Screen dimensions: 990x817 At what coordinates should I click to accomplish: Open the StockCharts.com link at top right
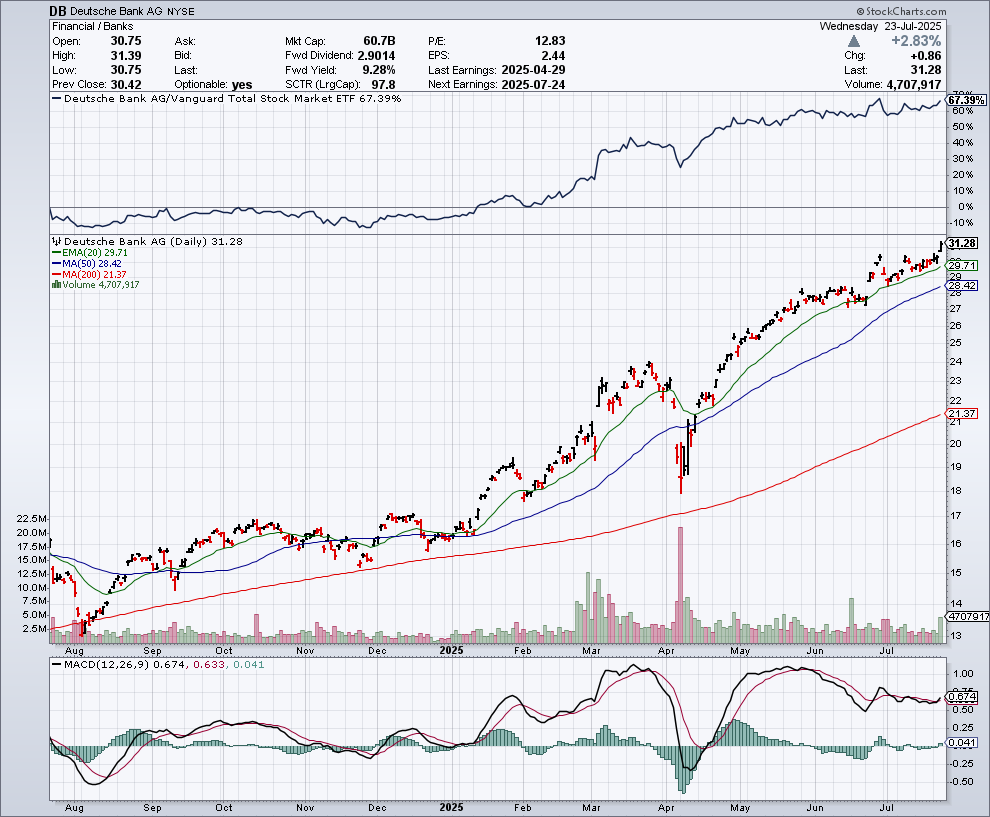pyautogui.click(x=902, y=11)
